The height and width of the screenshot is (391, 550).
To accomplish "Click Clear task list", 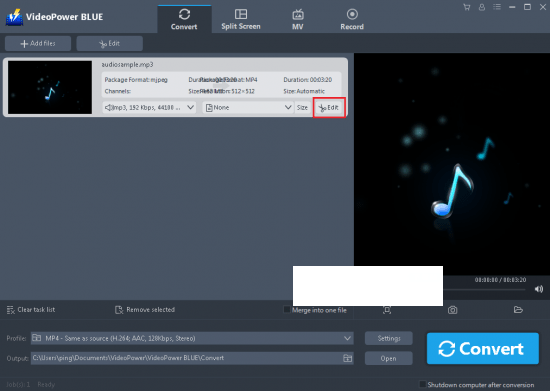I will coord(31,310).
